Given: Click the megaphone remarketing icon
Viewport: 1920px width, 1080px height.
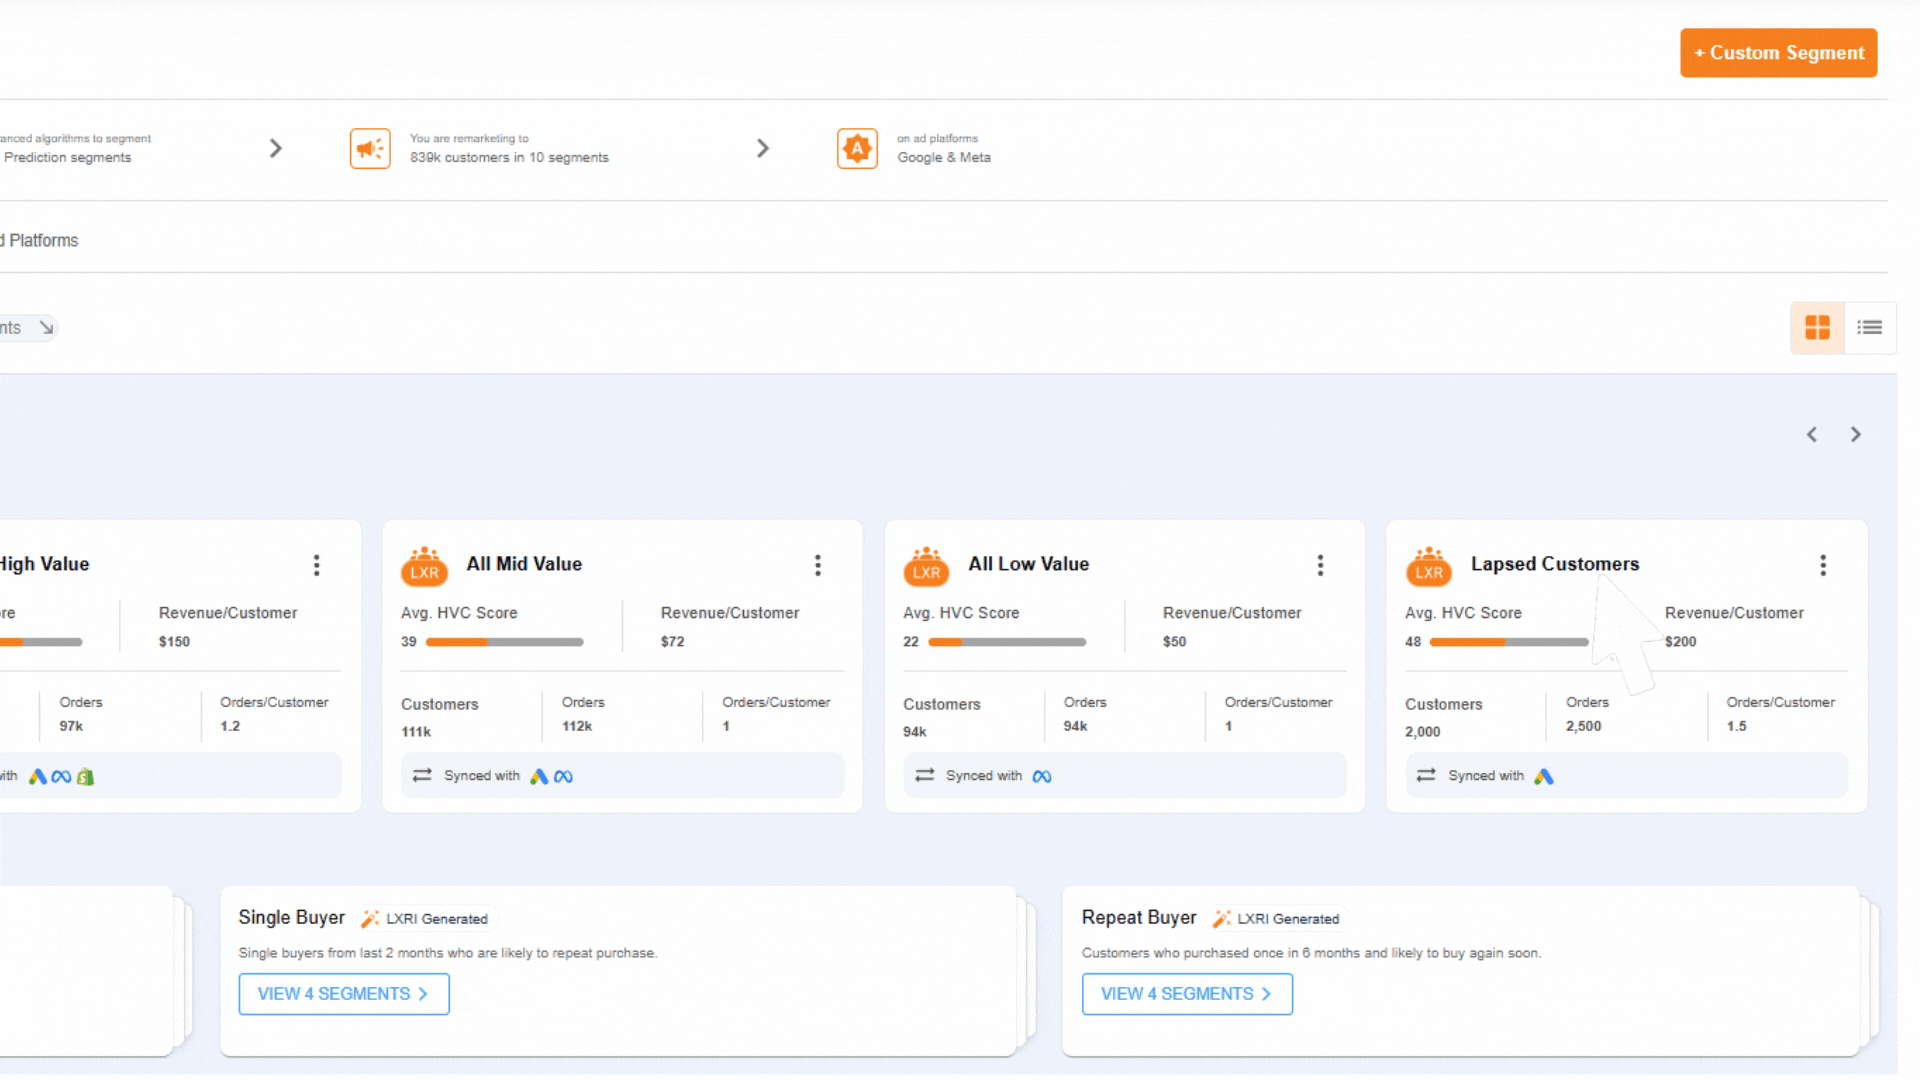Looking at the screenshot, I should [370, 148].
